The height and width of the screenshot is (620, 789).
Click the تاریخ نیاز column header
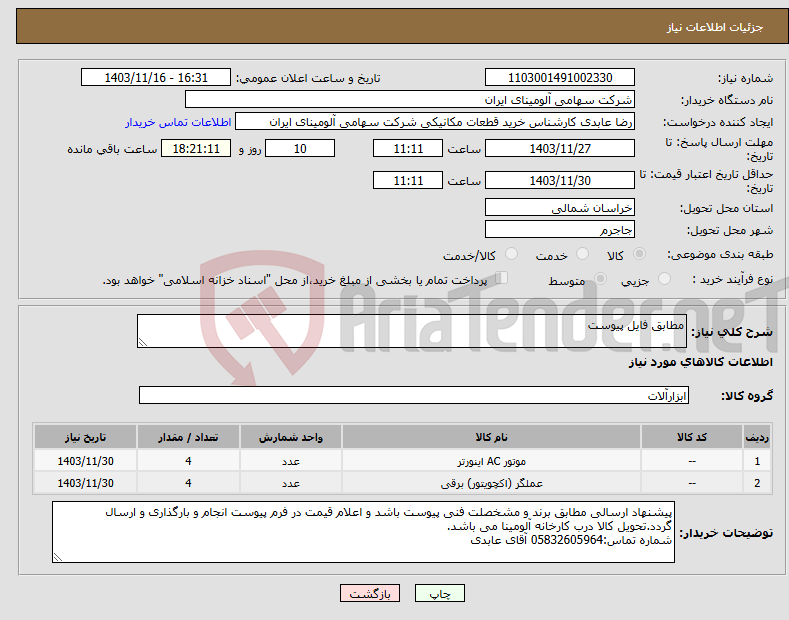pos(86,437)
